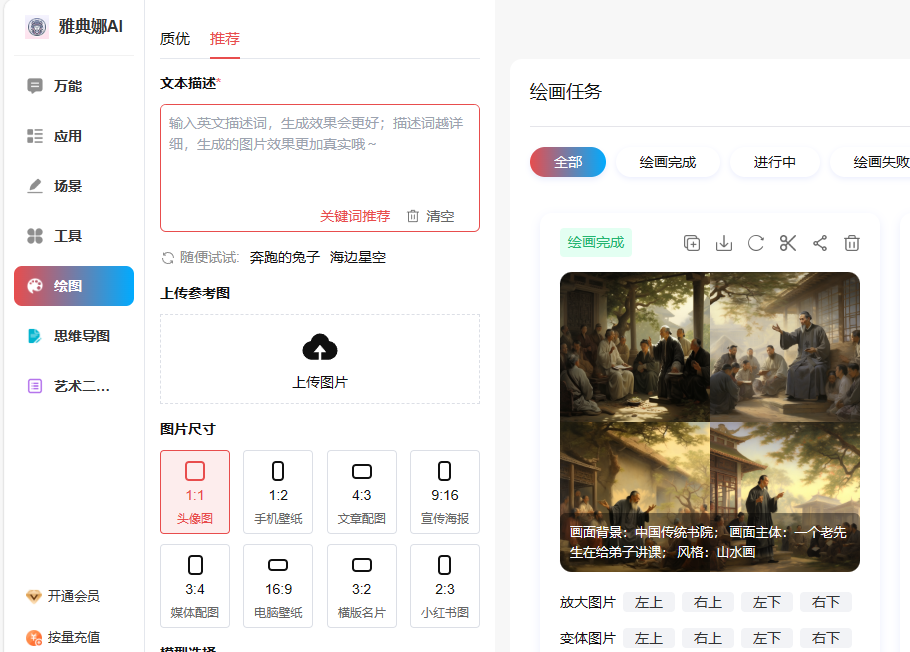Click 变体图片 右上 button

pyautogui.click(x=708, y=638)
